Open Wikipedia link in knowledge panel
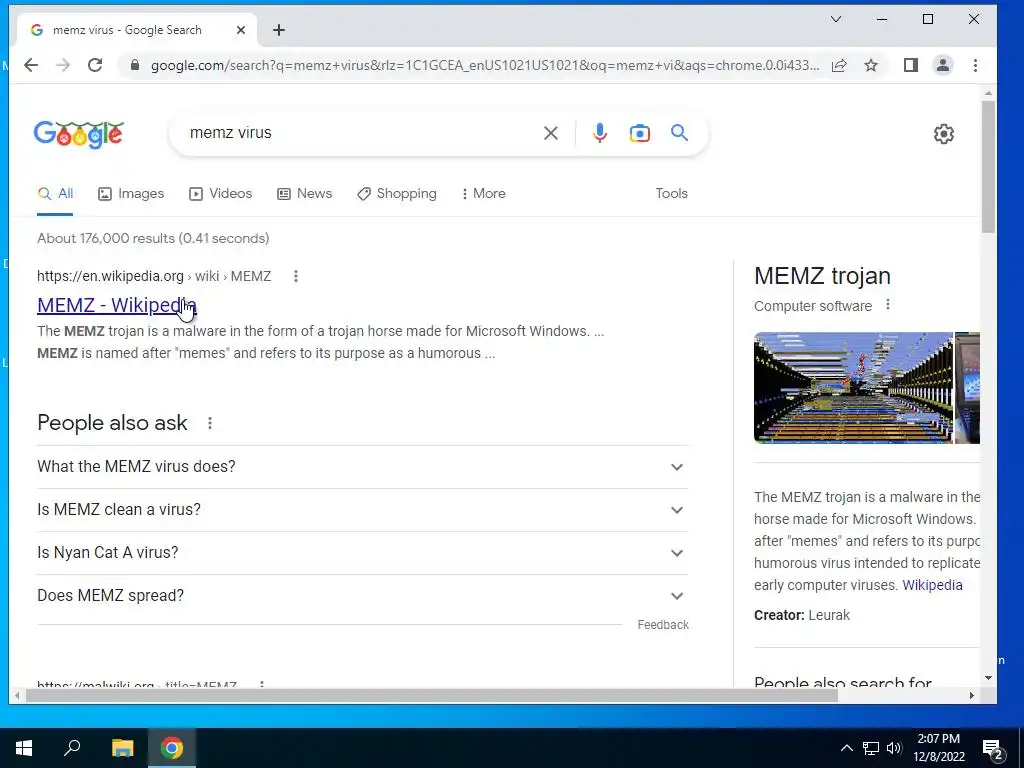The image size is (1024, 768). pyautogui.click(x=932, y=585)
